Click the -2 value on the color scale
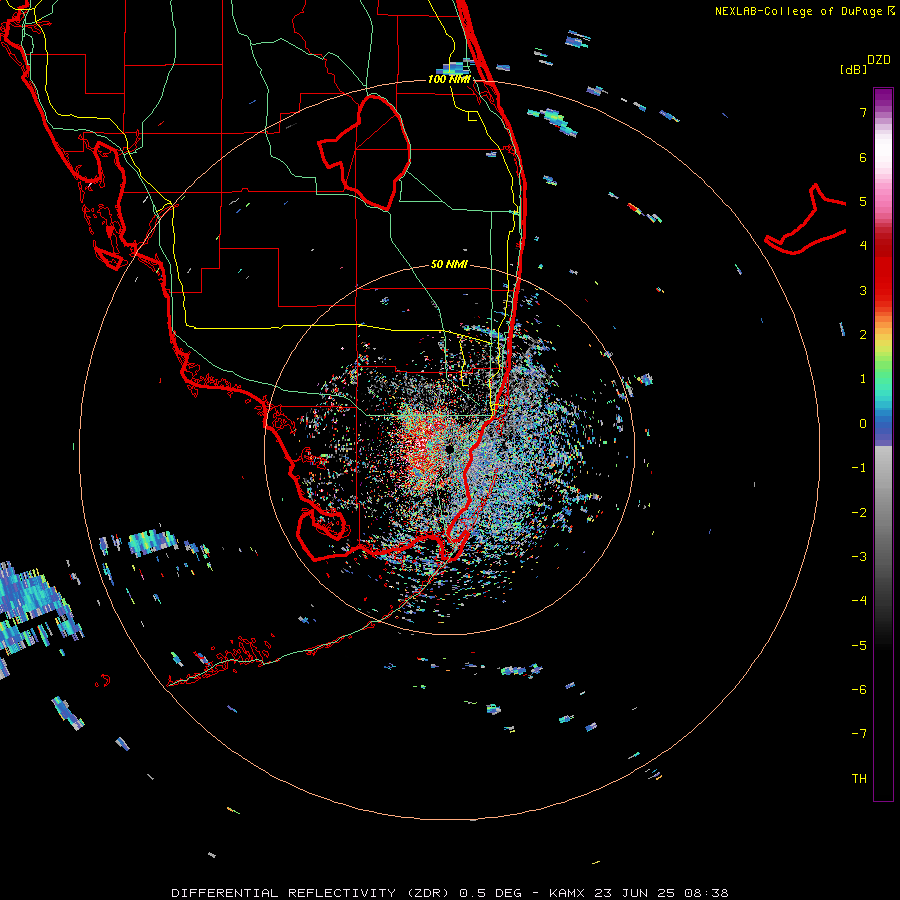 coord(859,513)
